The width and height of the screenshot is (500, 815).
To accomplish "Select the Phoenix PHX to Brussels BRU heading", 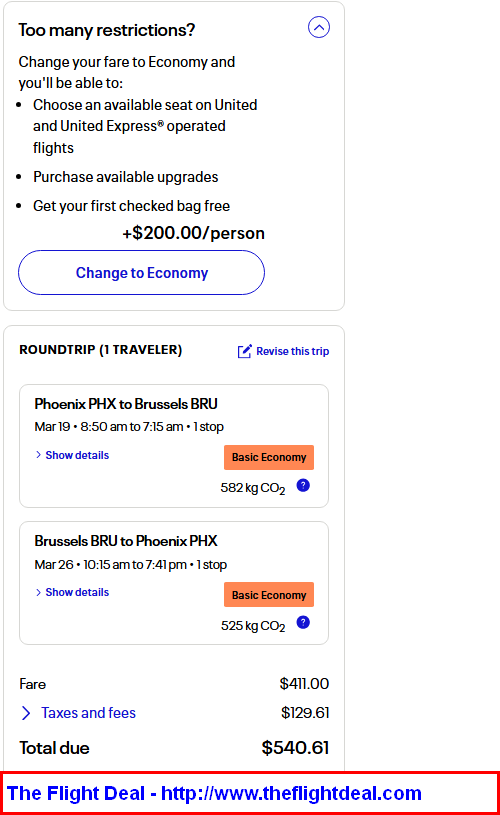I will click(126, 404).
